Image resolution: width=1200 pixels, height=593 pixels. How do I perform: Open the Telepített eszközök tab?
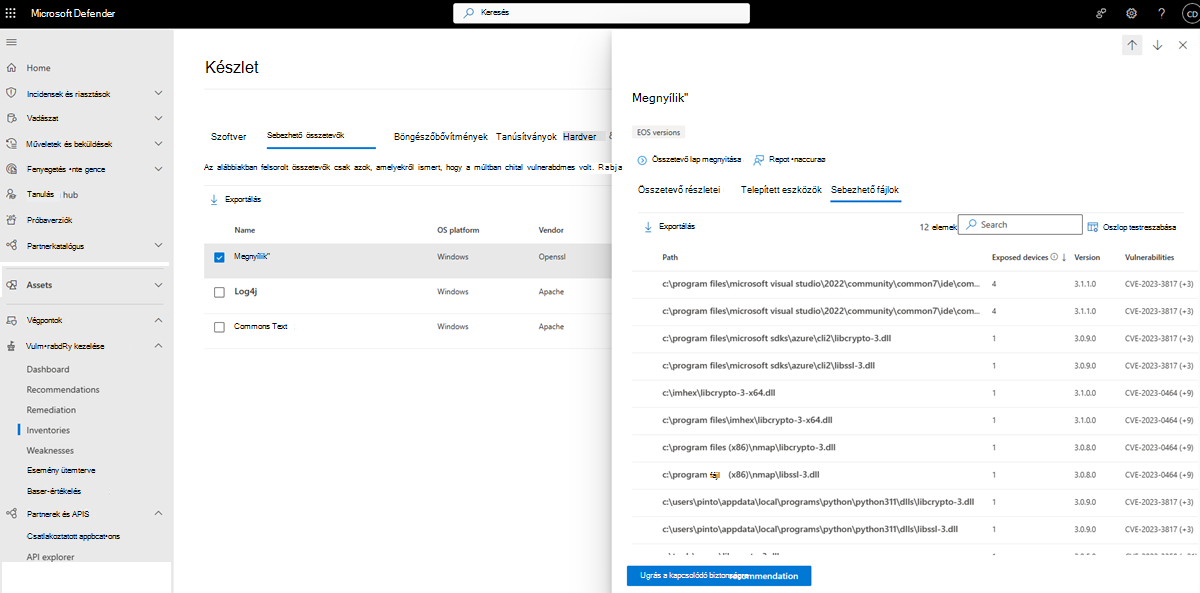tap(781, 189)
